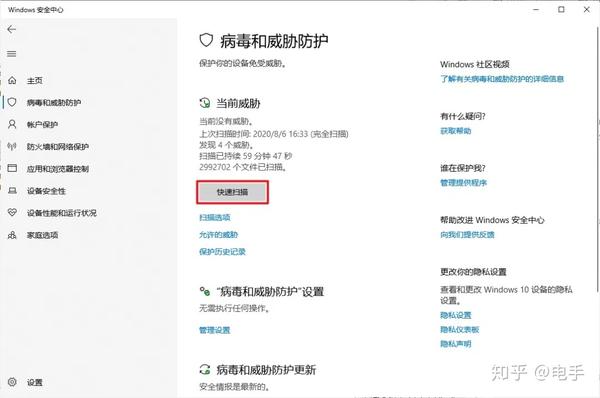Viewport: 600px width, 398px height.
Task: Start a scan with 快速扫描 button
Action: coord(232,192)
